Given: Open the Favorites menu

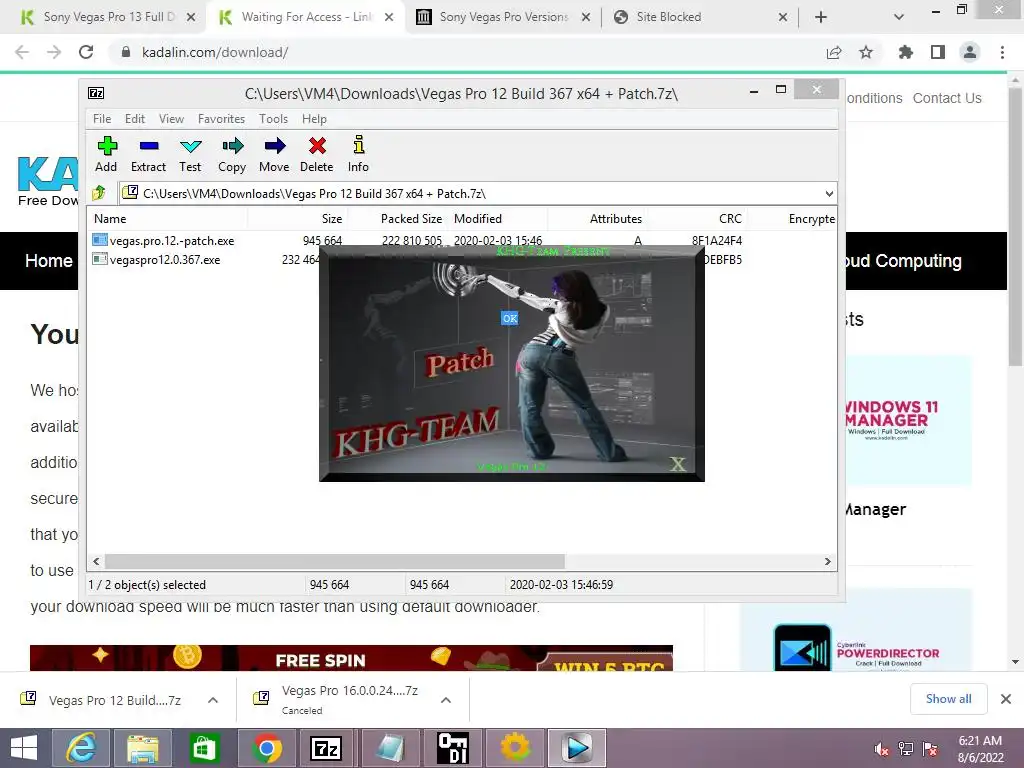Looking at the screenshot, I should [x=221, y=119].
